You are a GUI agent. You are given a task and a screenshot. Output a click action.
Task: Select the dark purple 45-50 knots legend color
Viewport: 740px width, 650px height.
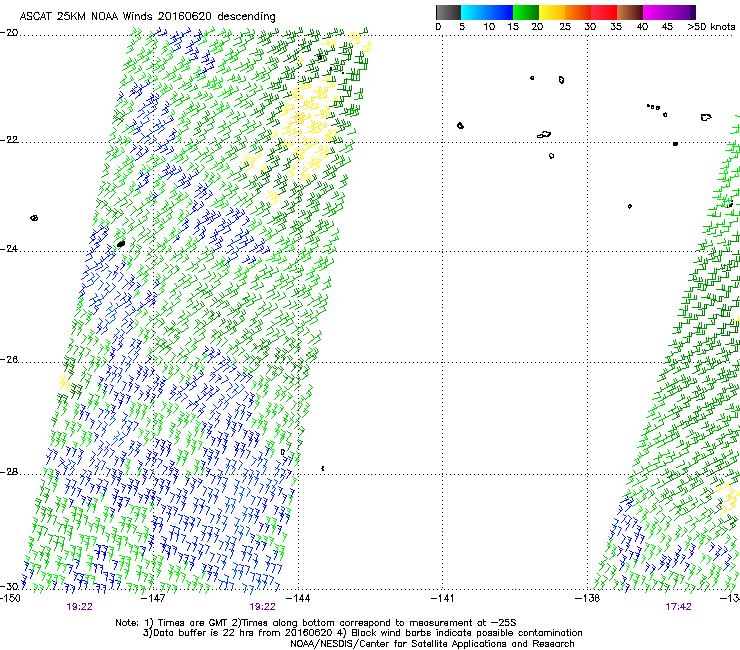click(682, 12)
